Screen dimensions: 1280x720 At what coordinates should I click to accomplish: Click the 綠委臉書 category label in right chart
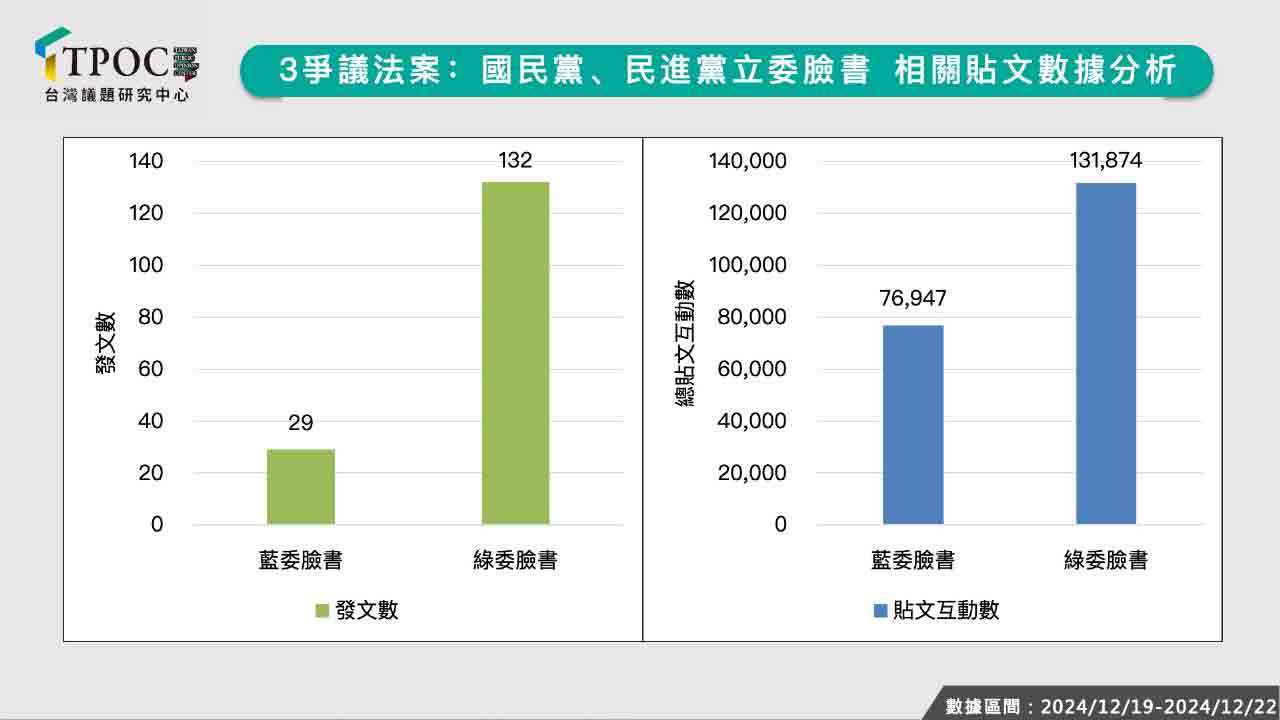(1106, 560)
